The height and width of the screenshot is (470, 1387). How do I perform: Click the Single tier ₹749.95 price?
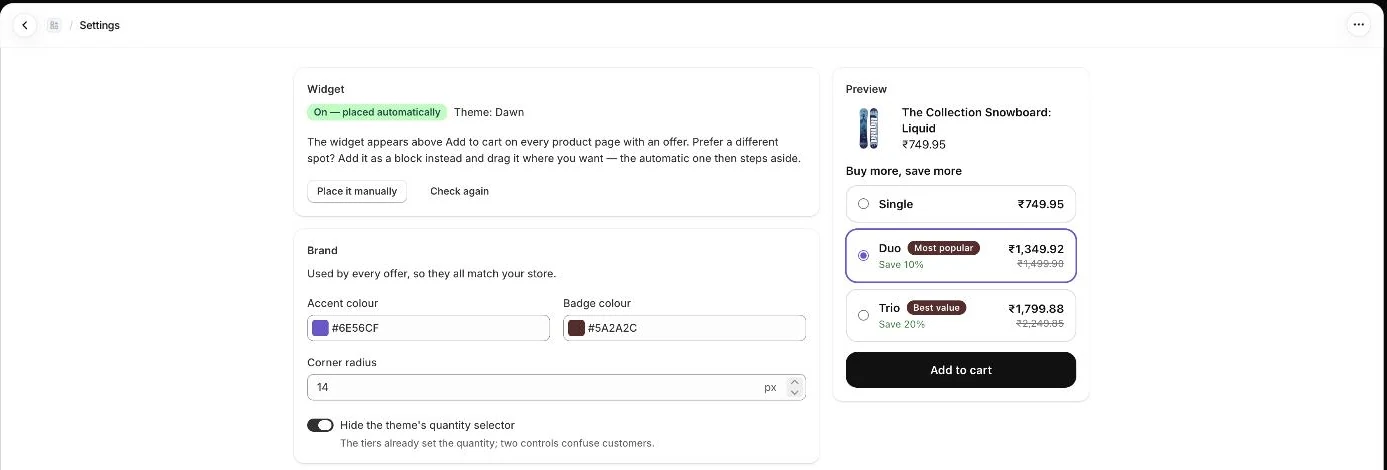1041,204
